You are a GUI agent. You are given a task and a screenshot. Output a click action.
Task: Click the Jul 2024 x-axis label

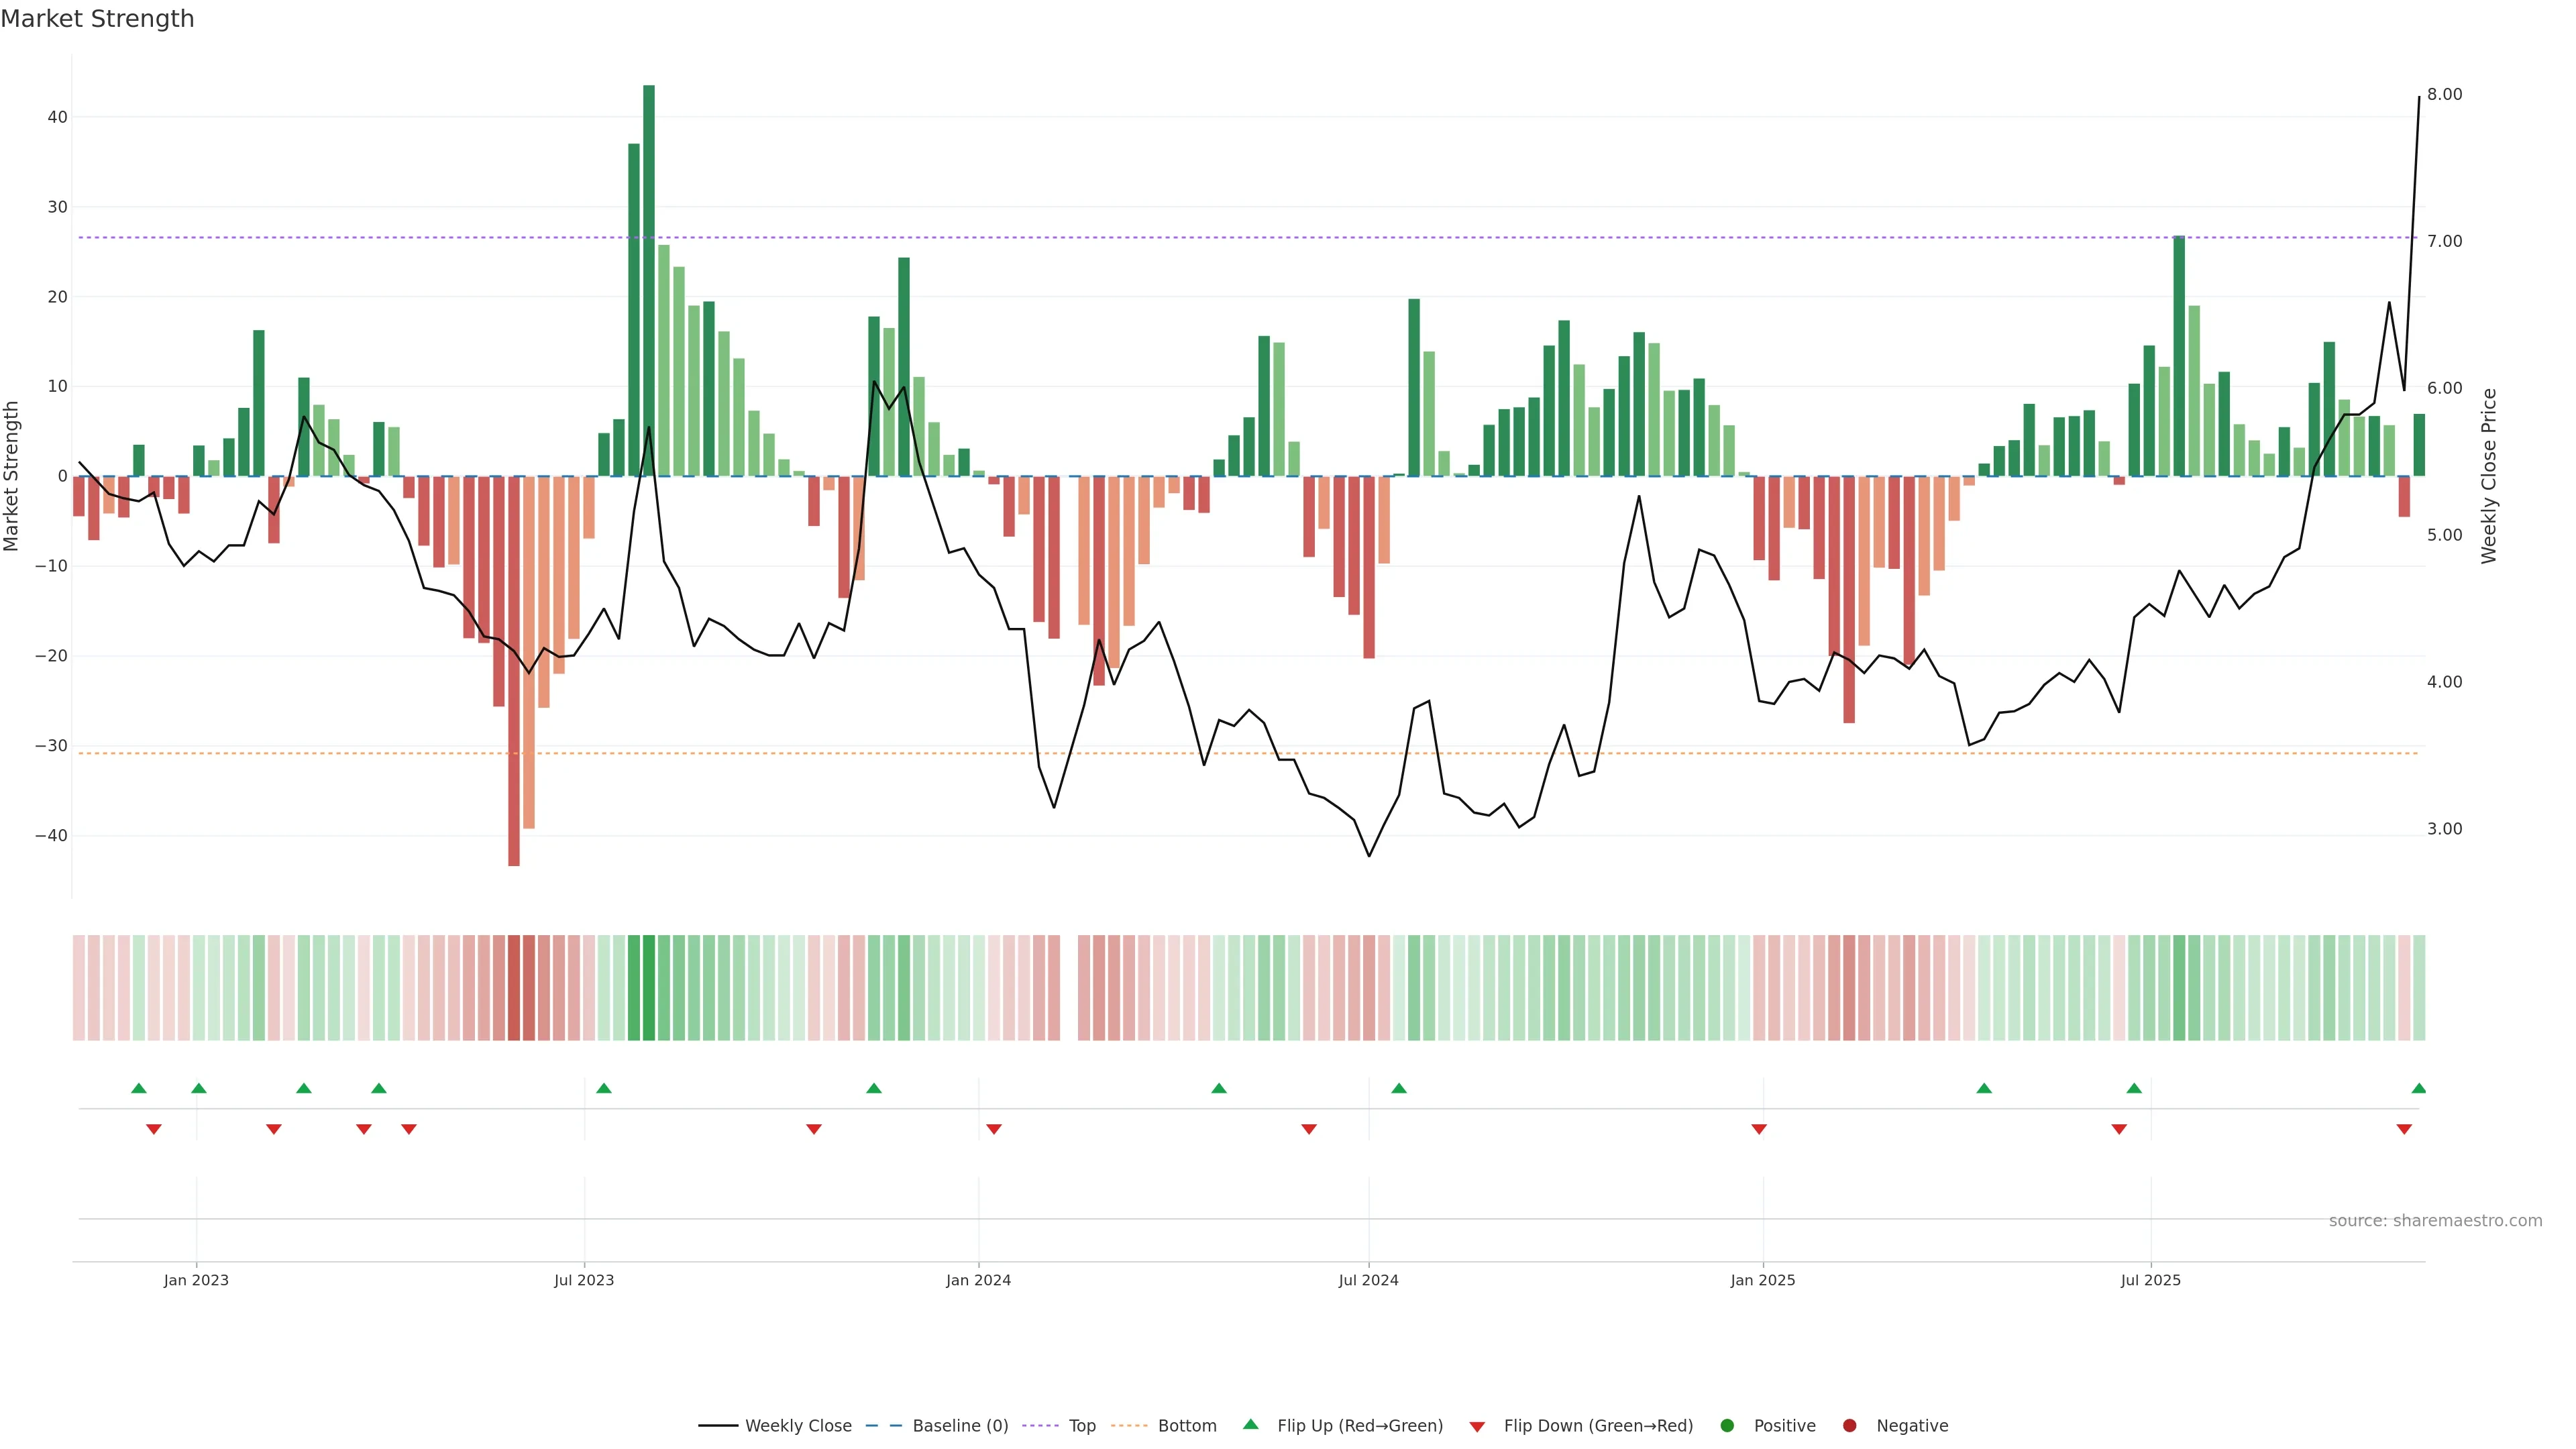point(1368,1280)
